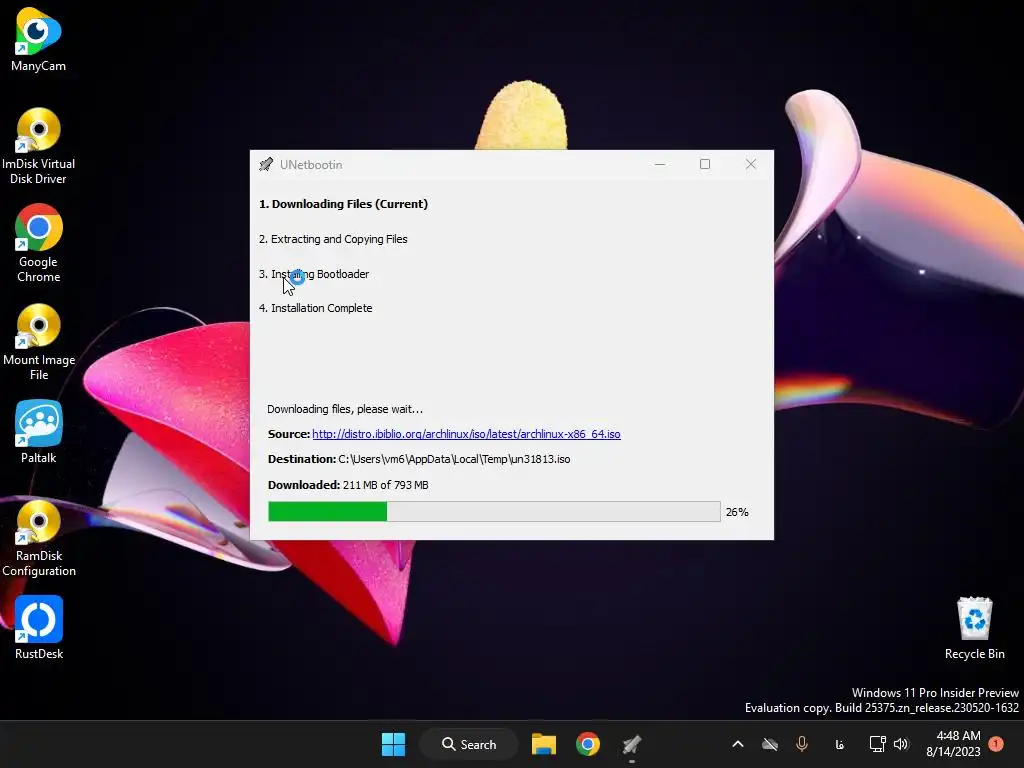Viewport: 1024px width, 768px height.
Task: Switch the input language indicator
Action: coord(839,744)
